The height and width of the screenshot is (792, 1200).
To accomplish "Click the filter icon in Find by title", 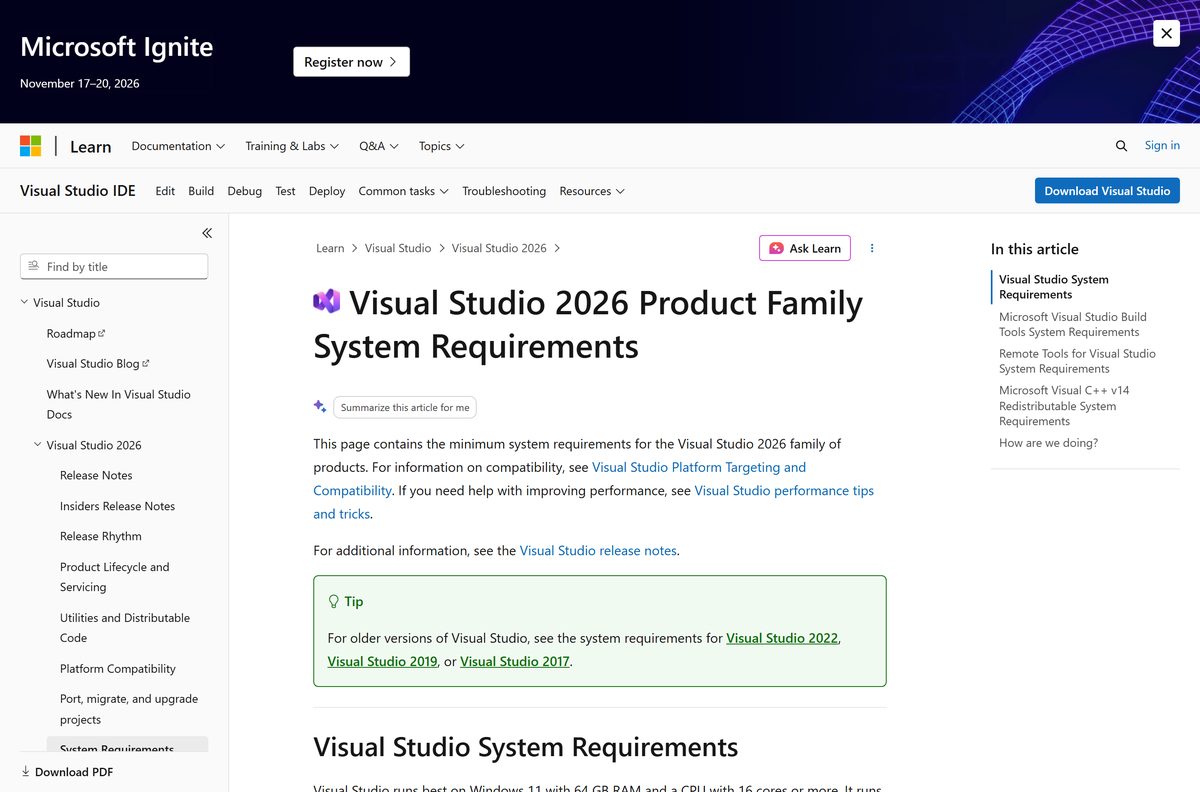I will (34, 266).
